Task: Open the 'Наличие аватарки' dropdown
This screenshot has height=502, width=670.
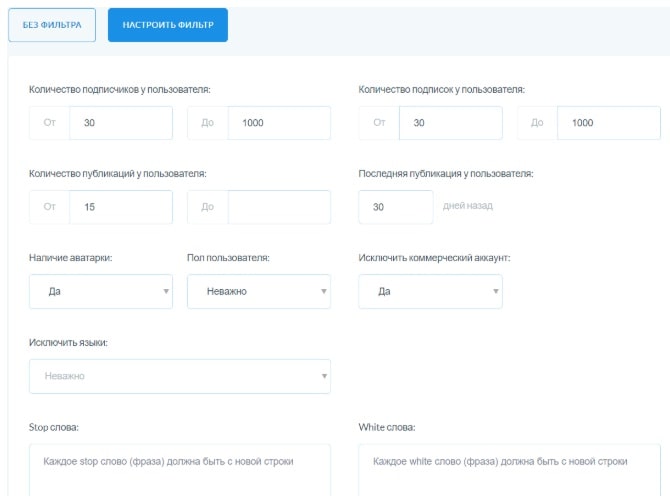Action: 101,292
